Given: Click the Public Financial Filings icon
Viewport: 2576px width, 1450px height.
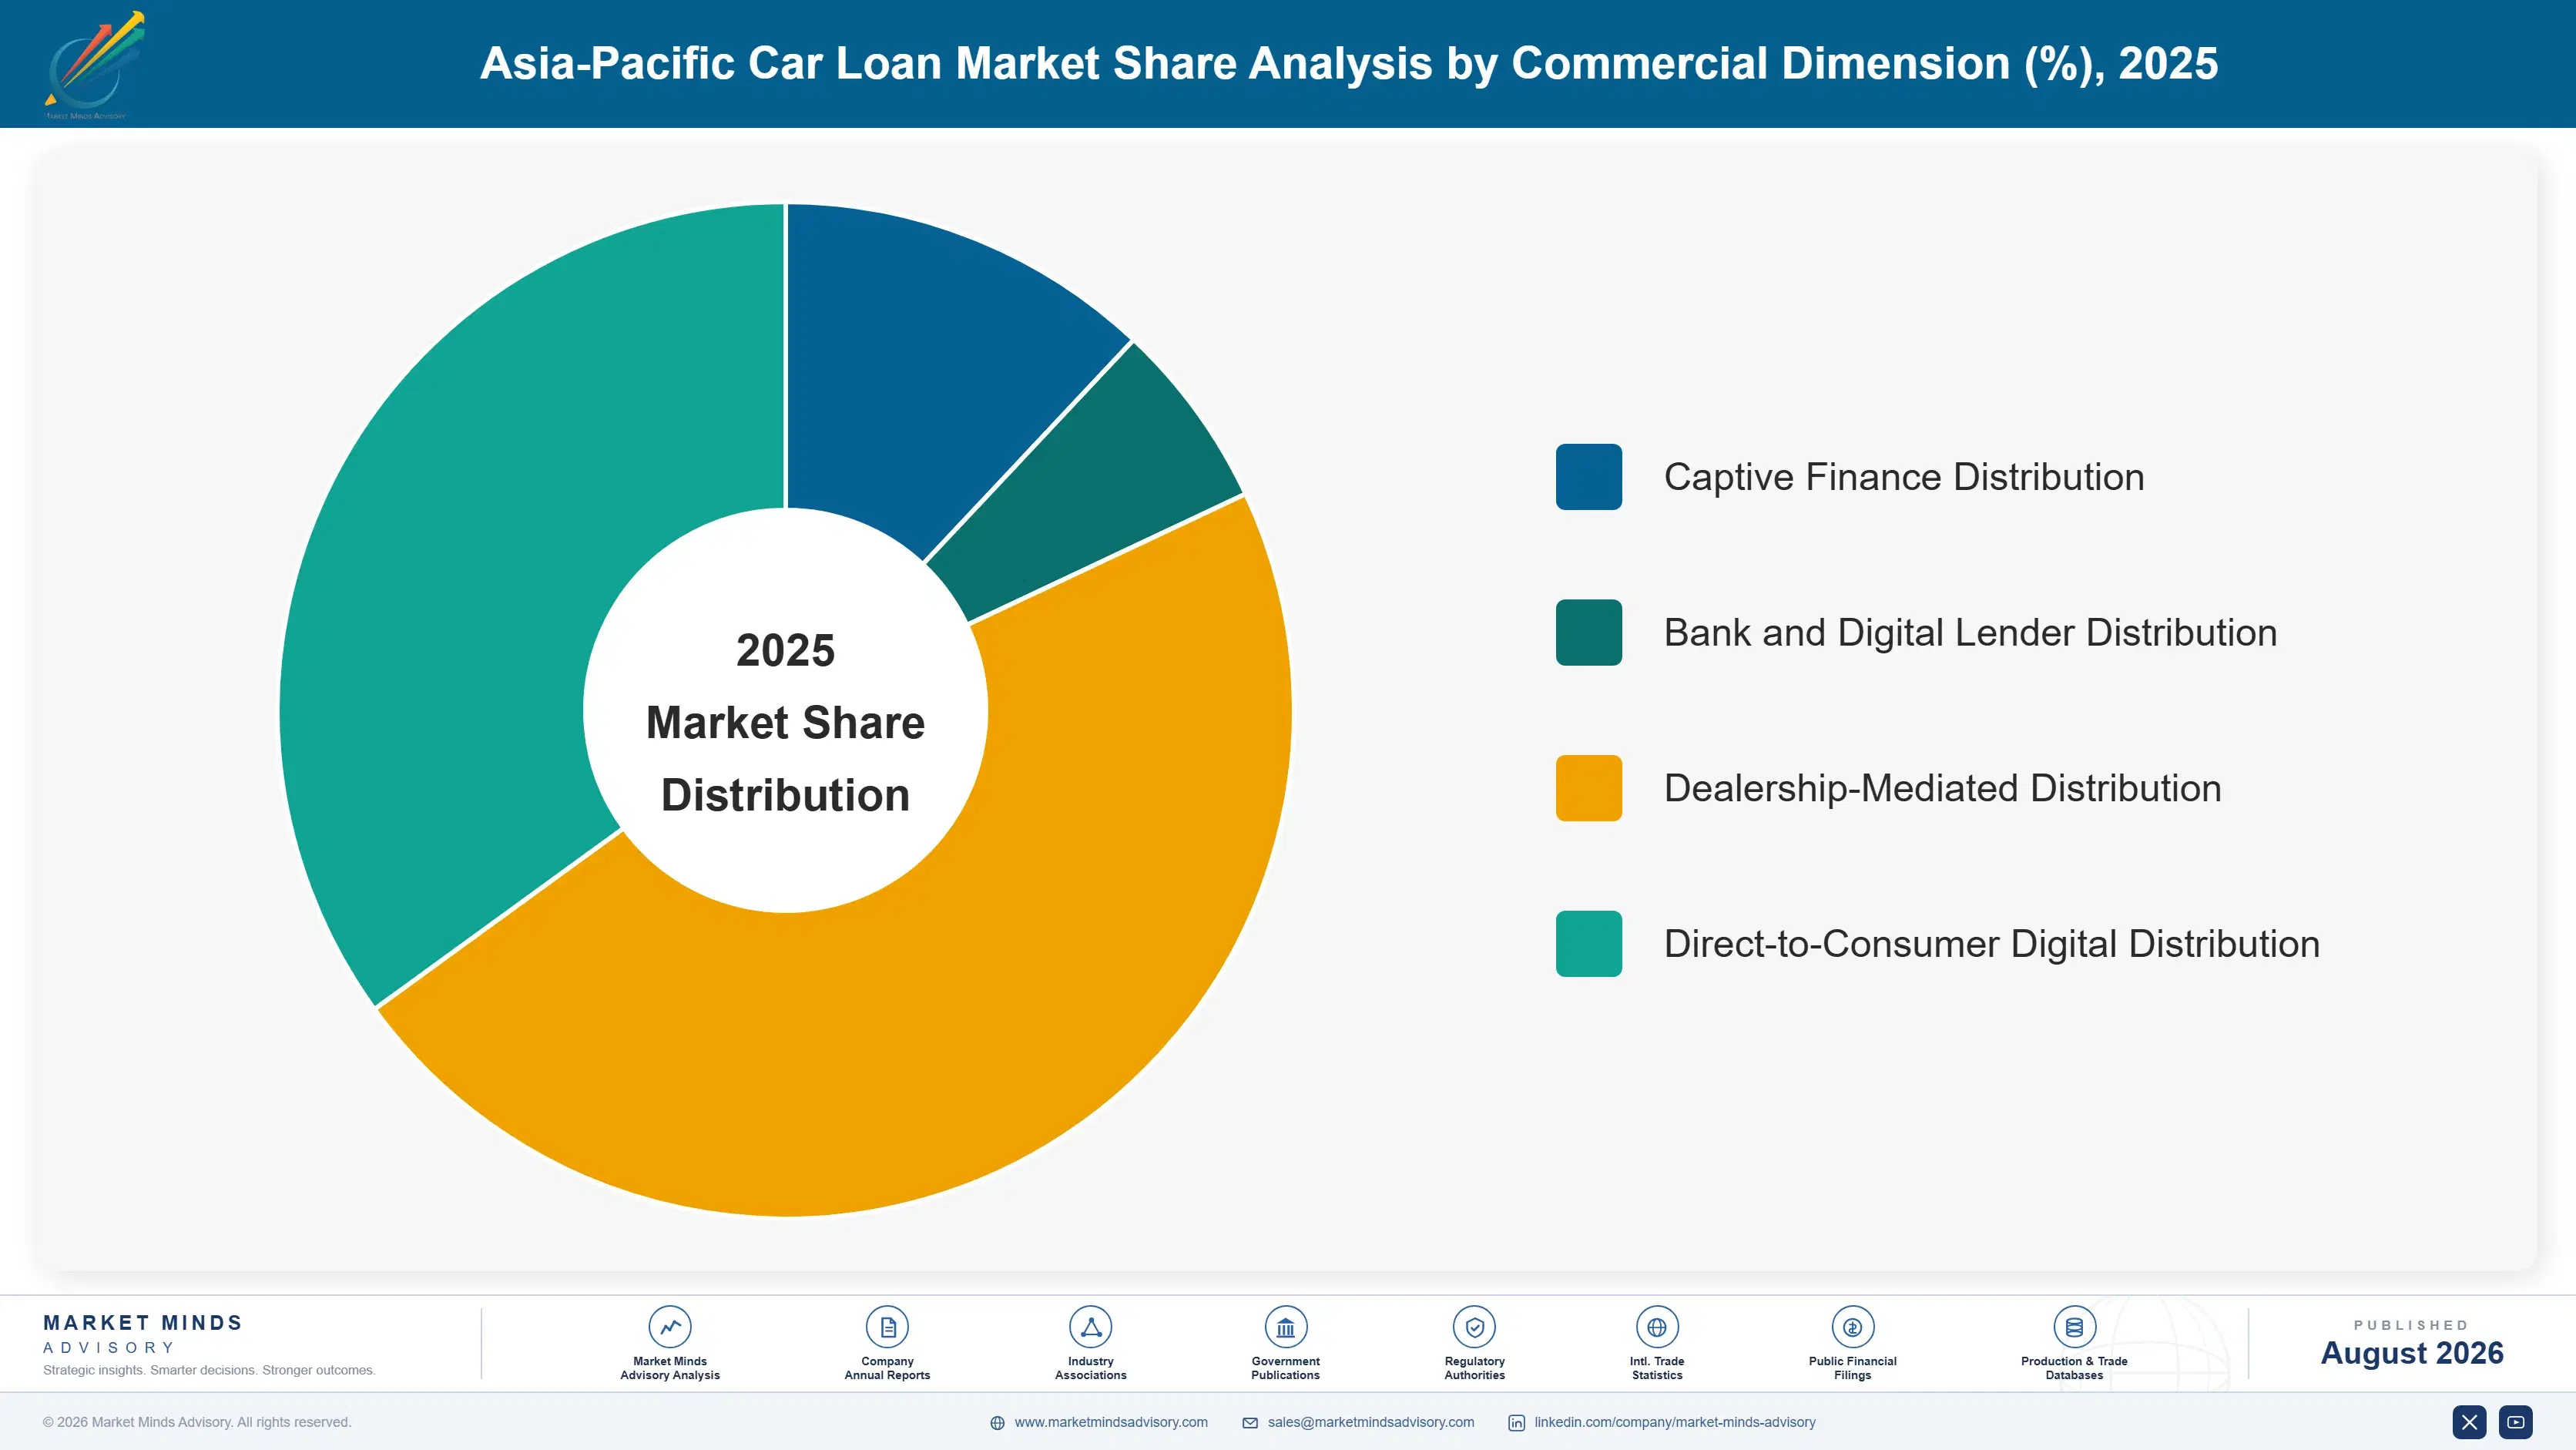Looking at the screenshot, I should tap(1852, 1327).
